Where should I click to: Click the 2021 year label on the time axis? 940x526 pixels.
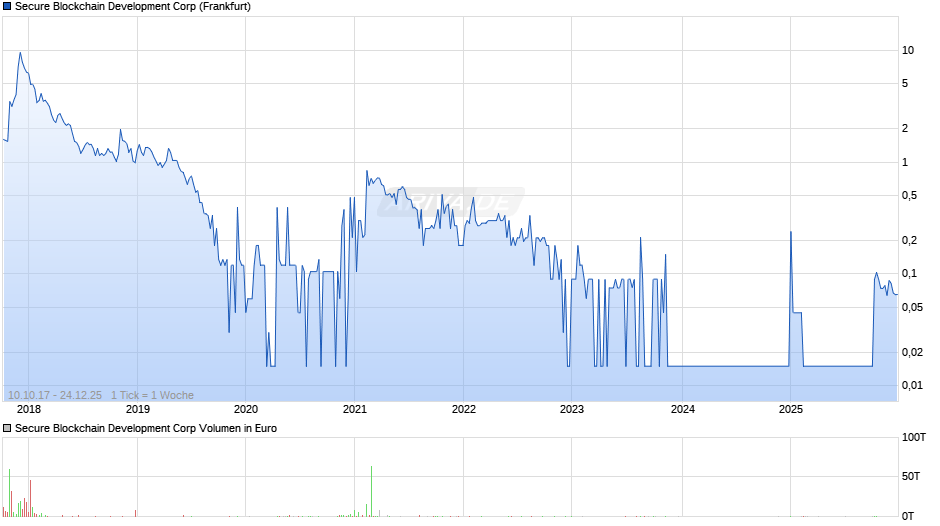(x=354, y=410)
